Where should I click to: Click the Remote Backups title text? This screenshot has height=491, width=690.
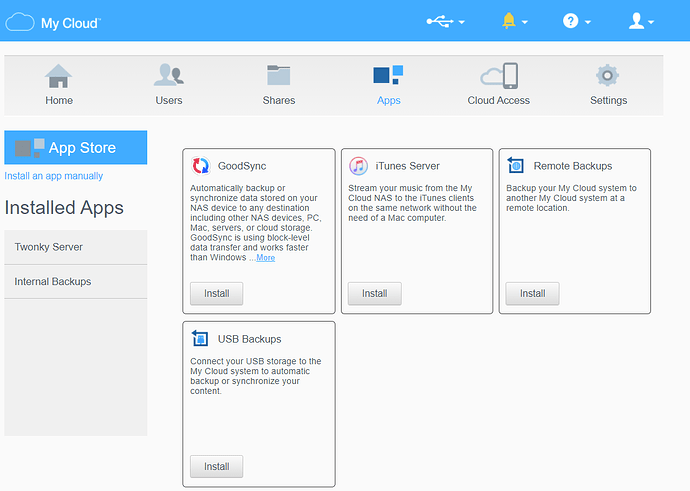coord(573,166)
